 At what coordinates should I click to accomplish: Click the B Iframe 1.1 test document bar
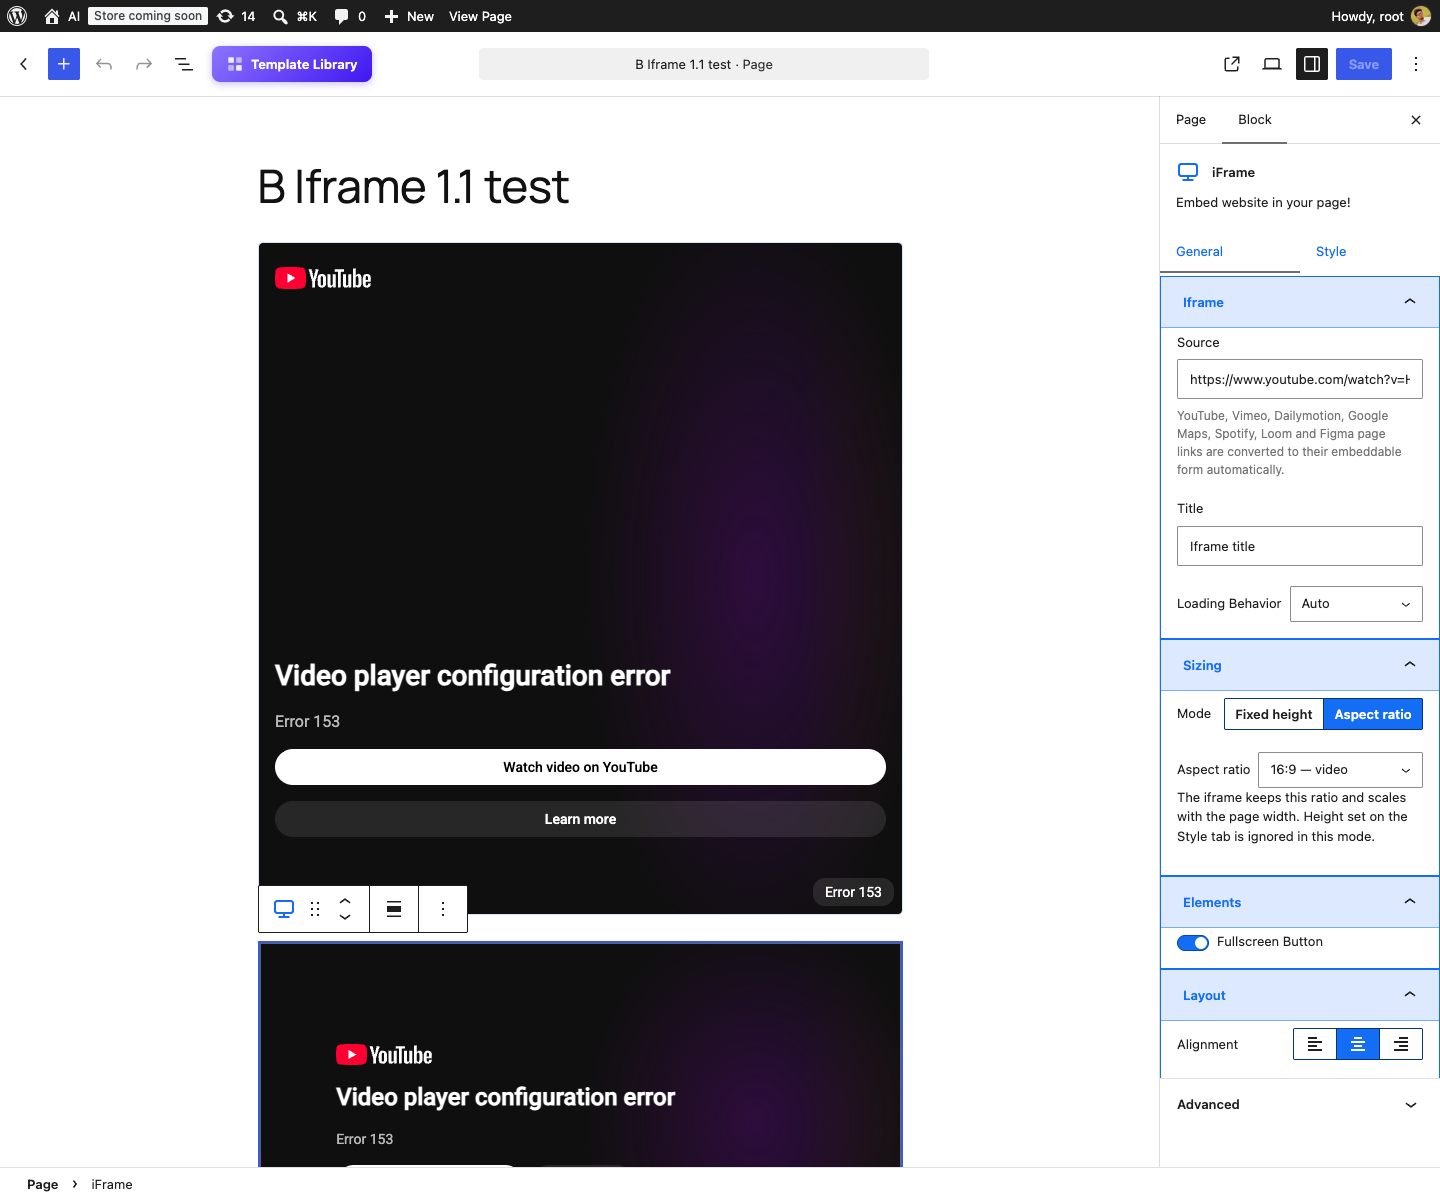tap(704, 64)
